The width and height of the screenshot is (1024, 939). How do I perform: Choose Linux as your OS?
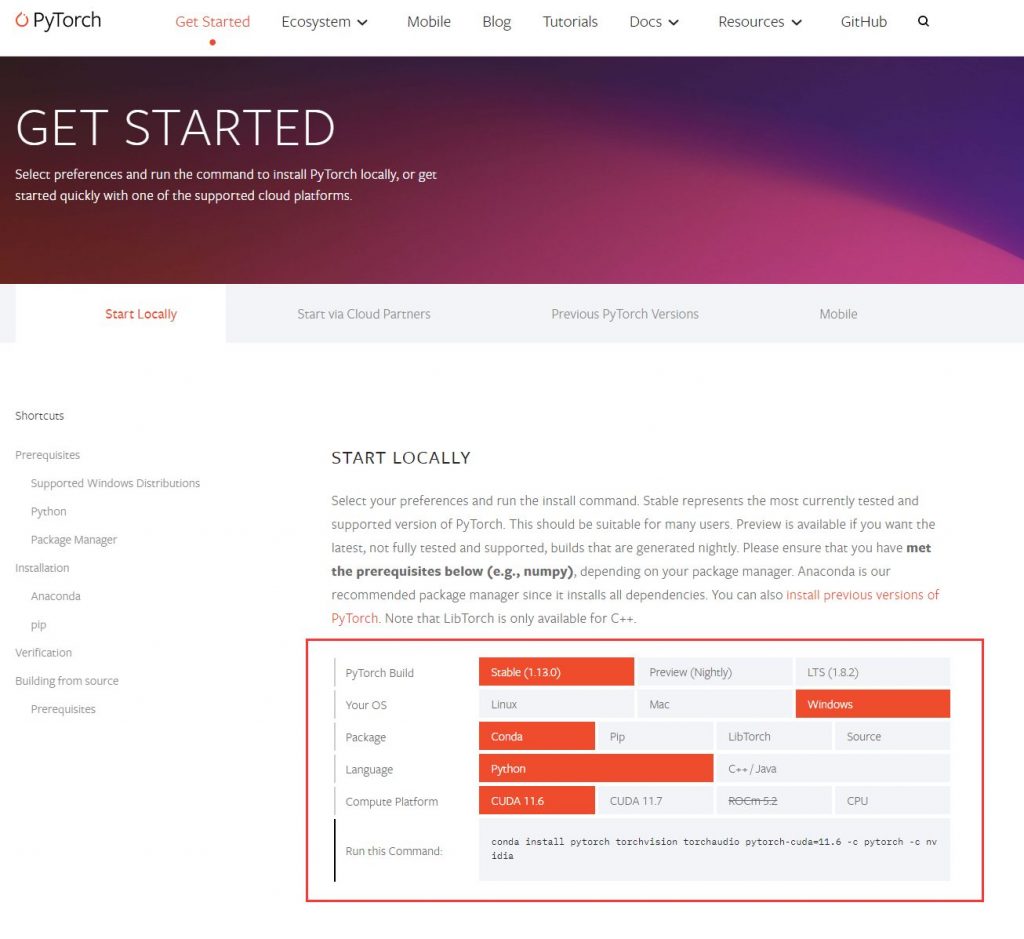point(556,704)
